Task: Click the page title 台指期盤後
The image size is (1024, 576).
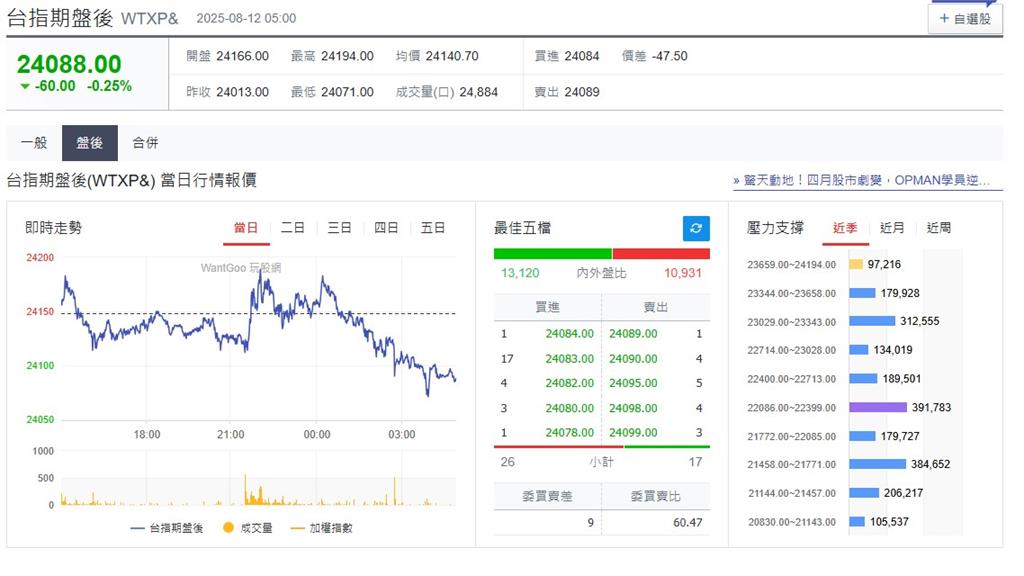Action: click(x=60, y=18)
